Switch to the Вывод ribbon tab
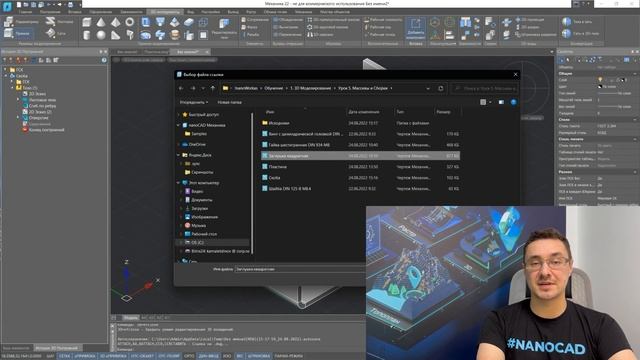This screenshot has width=640, height=360. pyautogui.click(x=233, y=12)
